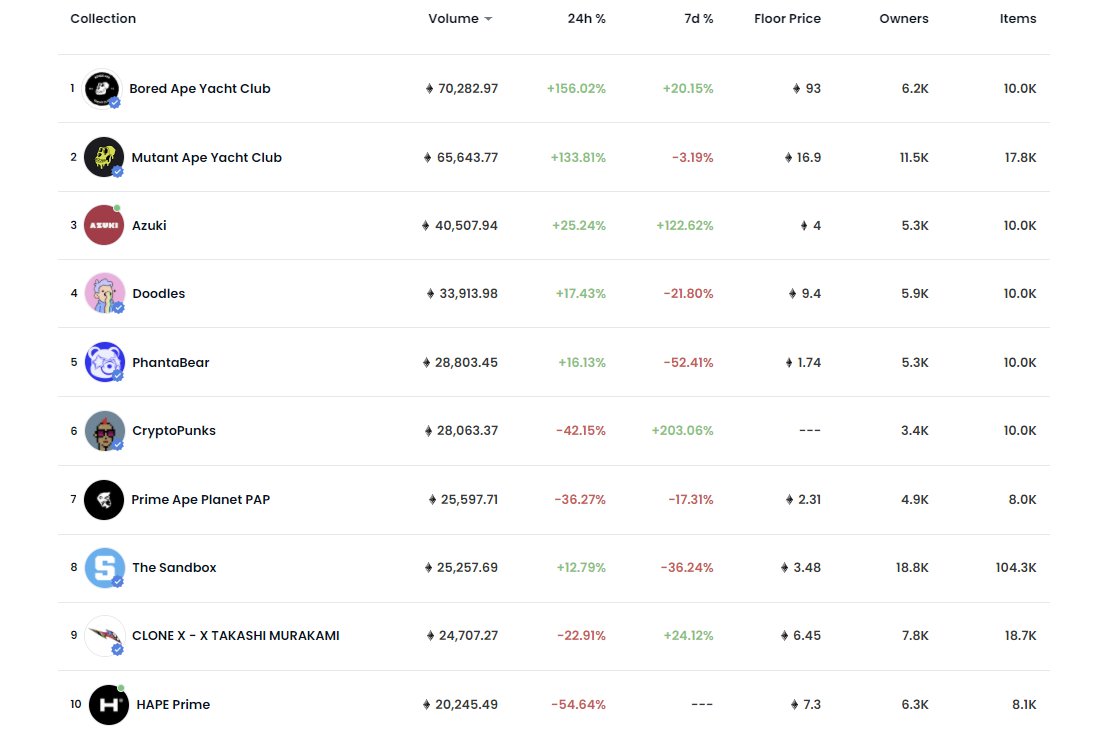Viewport: 1100px width, 736px height.
Task: Click the +133.81% 24h change
Action: (x=578, y=157)
